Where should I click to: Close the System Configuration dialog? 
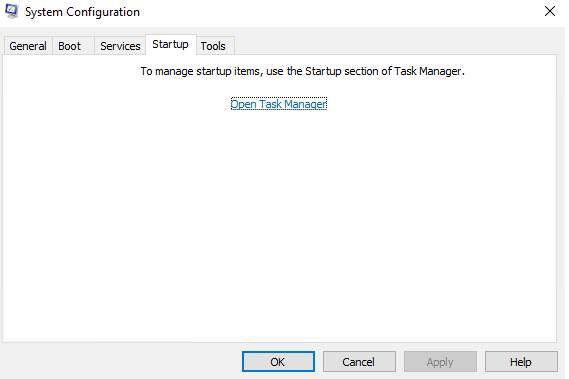coord(550,11)
